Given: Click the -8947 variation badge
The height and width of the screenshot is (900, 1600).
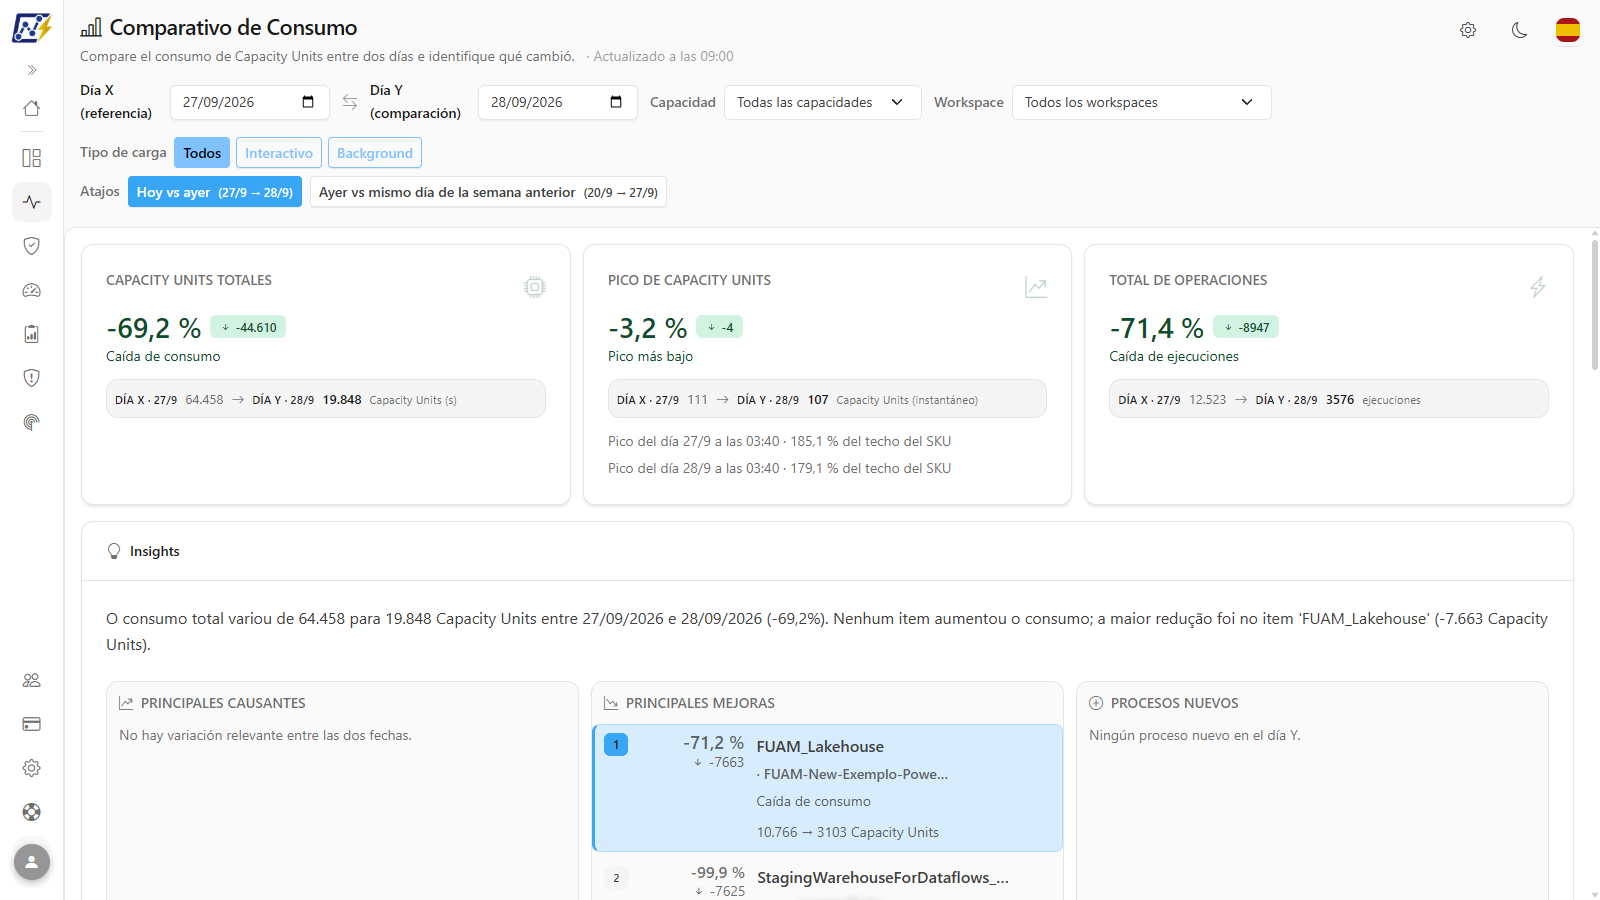Looking at the screenshot, I should pyautogui.click(x=1246, y=327).
